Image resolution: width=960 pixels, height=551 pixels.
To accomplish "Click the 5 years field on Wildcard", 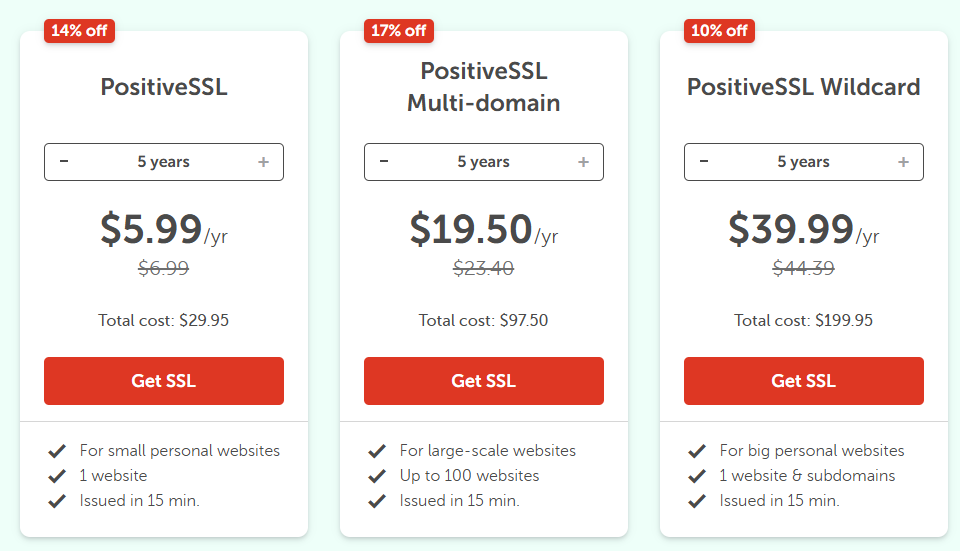I will pyautogui.click(x=804, y=162).
